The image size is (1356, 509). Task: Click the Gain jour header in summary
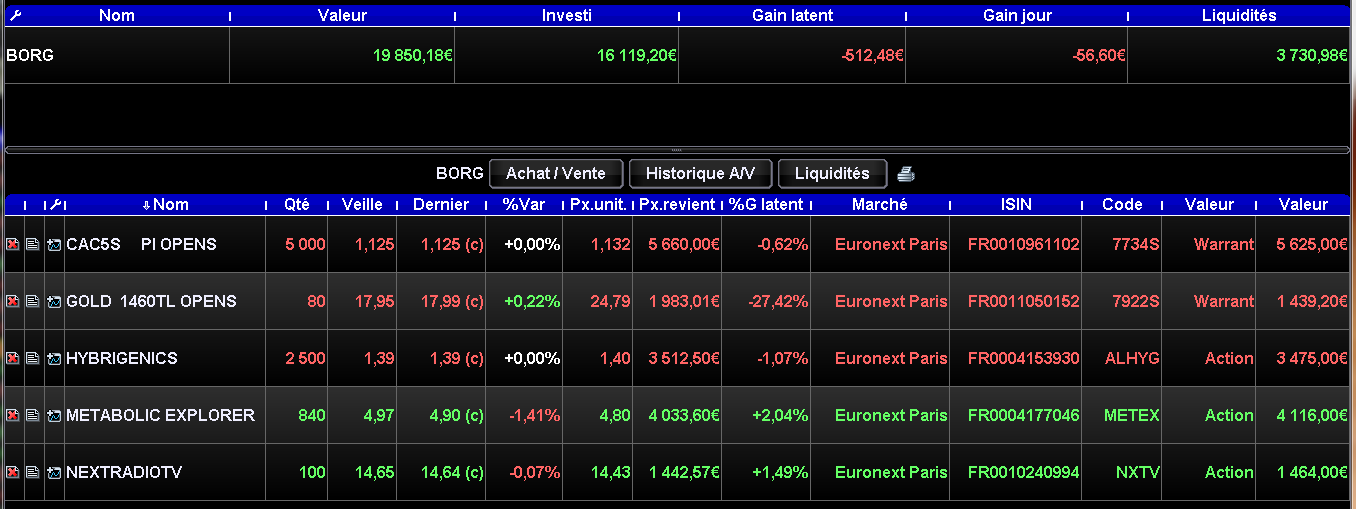click(x=1017, y=16)
